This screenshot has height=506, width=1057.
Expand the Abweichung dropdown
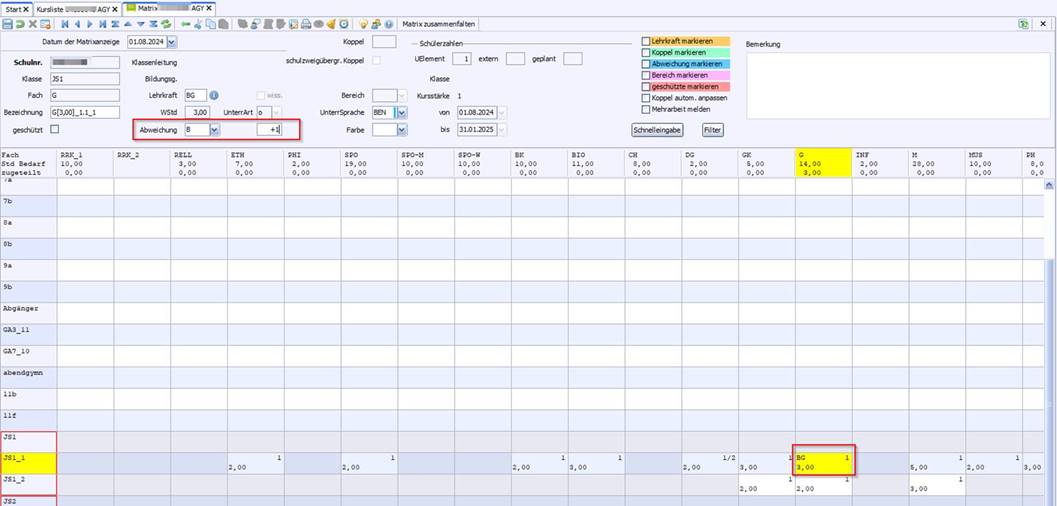(214, 130)
